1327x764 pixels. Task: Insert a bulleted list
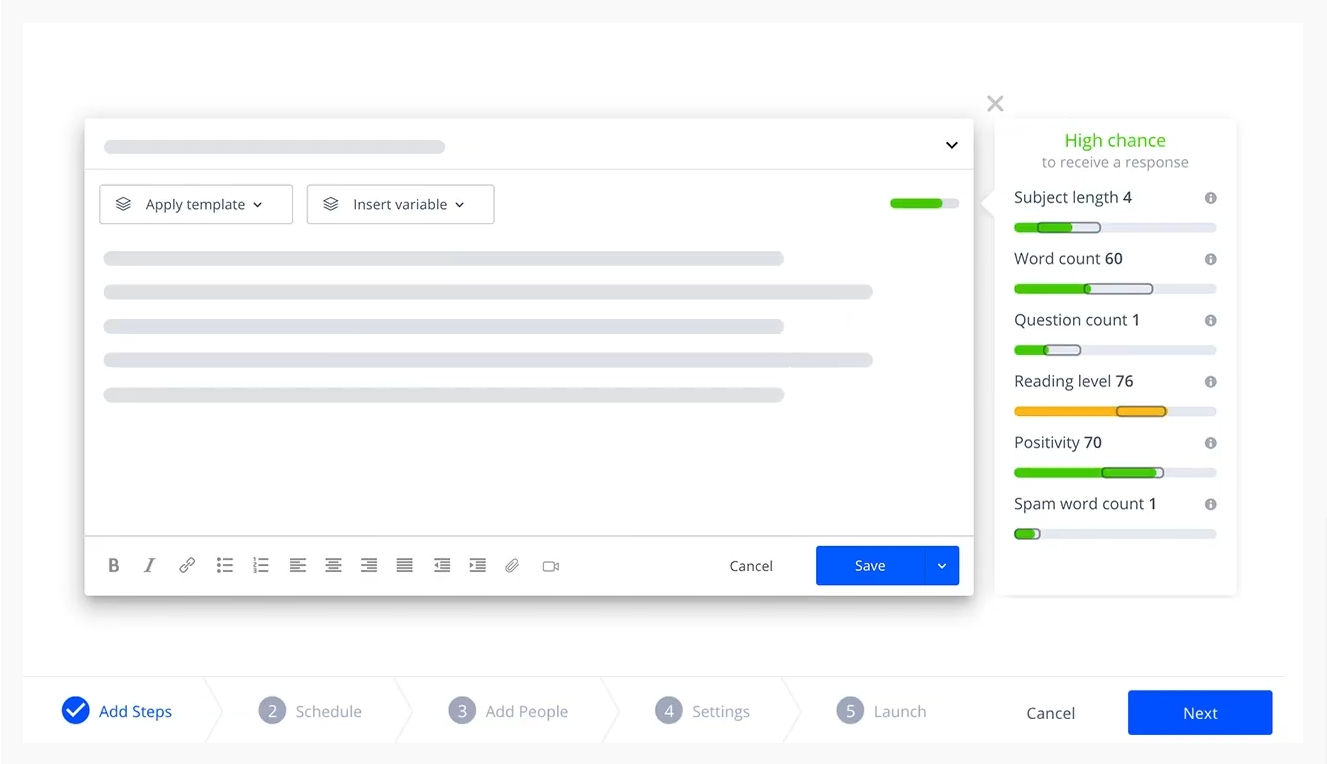pos(225,566)
